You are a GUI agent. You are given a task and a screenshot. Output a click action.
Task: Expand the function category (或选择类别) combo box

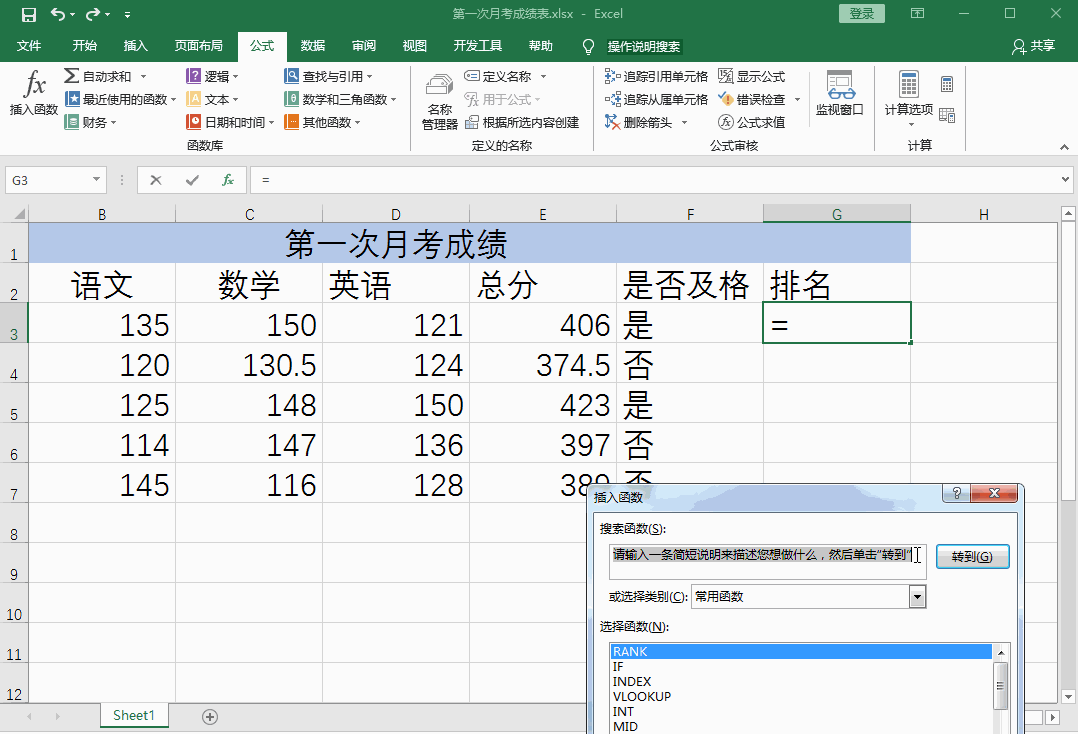coord(917,597)
